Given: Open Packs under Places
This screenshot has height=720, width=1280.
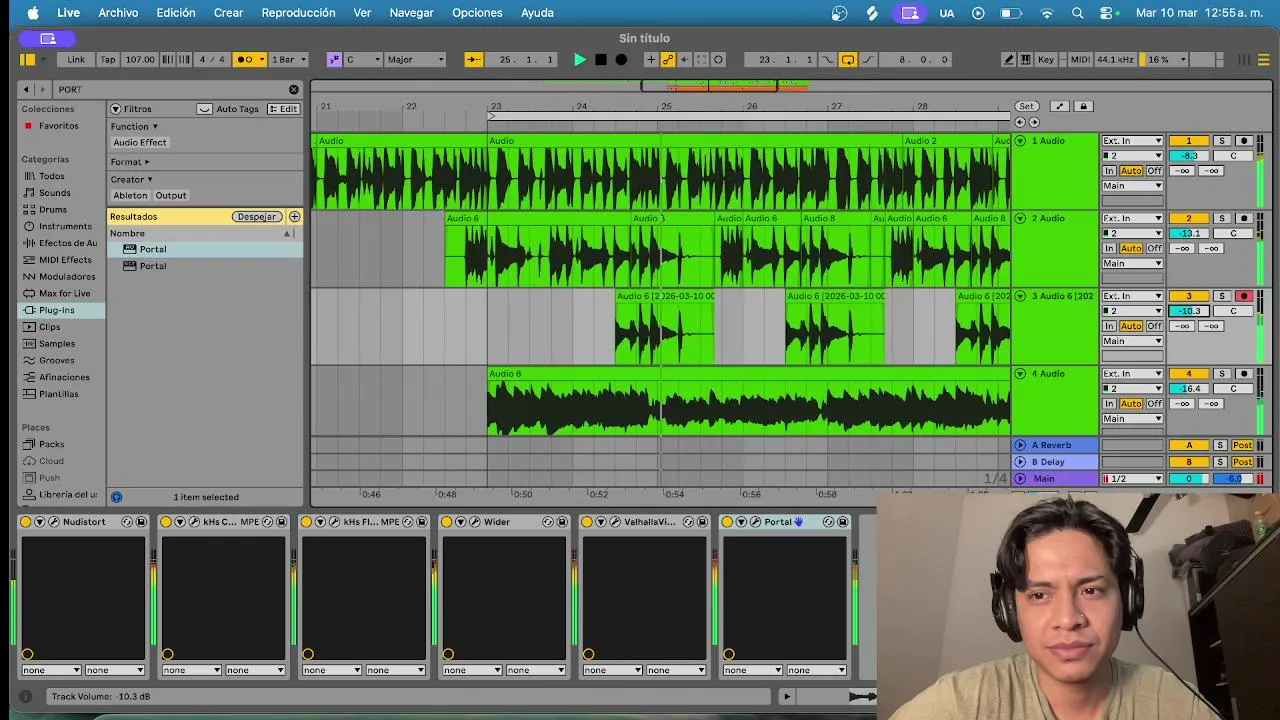Looking at the screenshot, I should (51, 445).
